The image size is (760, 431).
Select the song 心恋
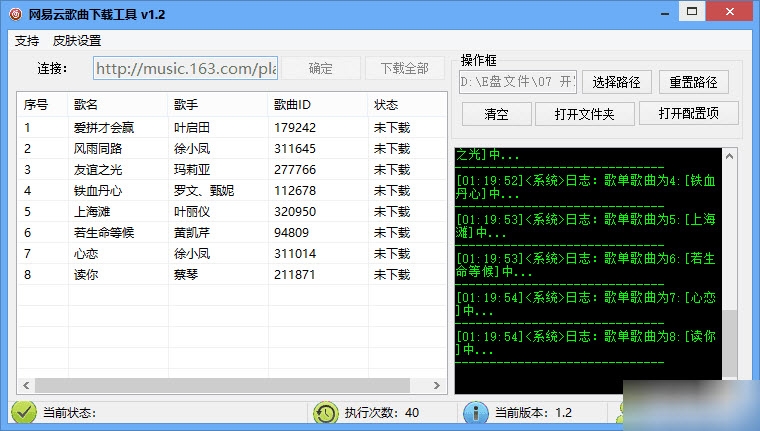(86, 254)
